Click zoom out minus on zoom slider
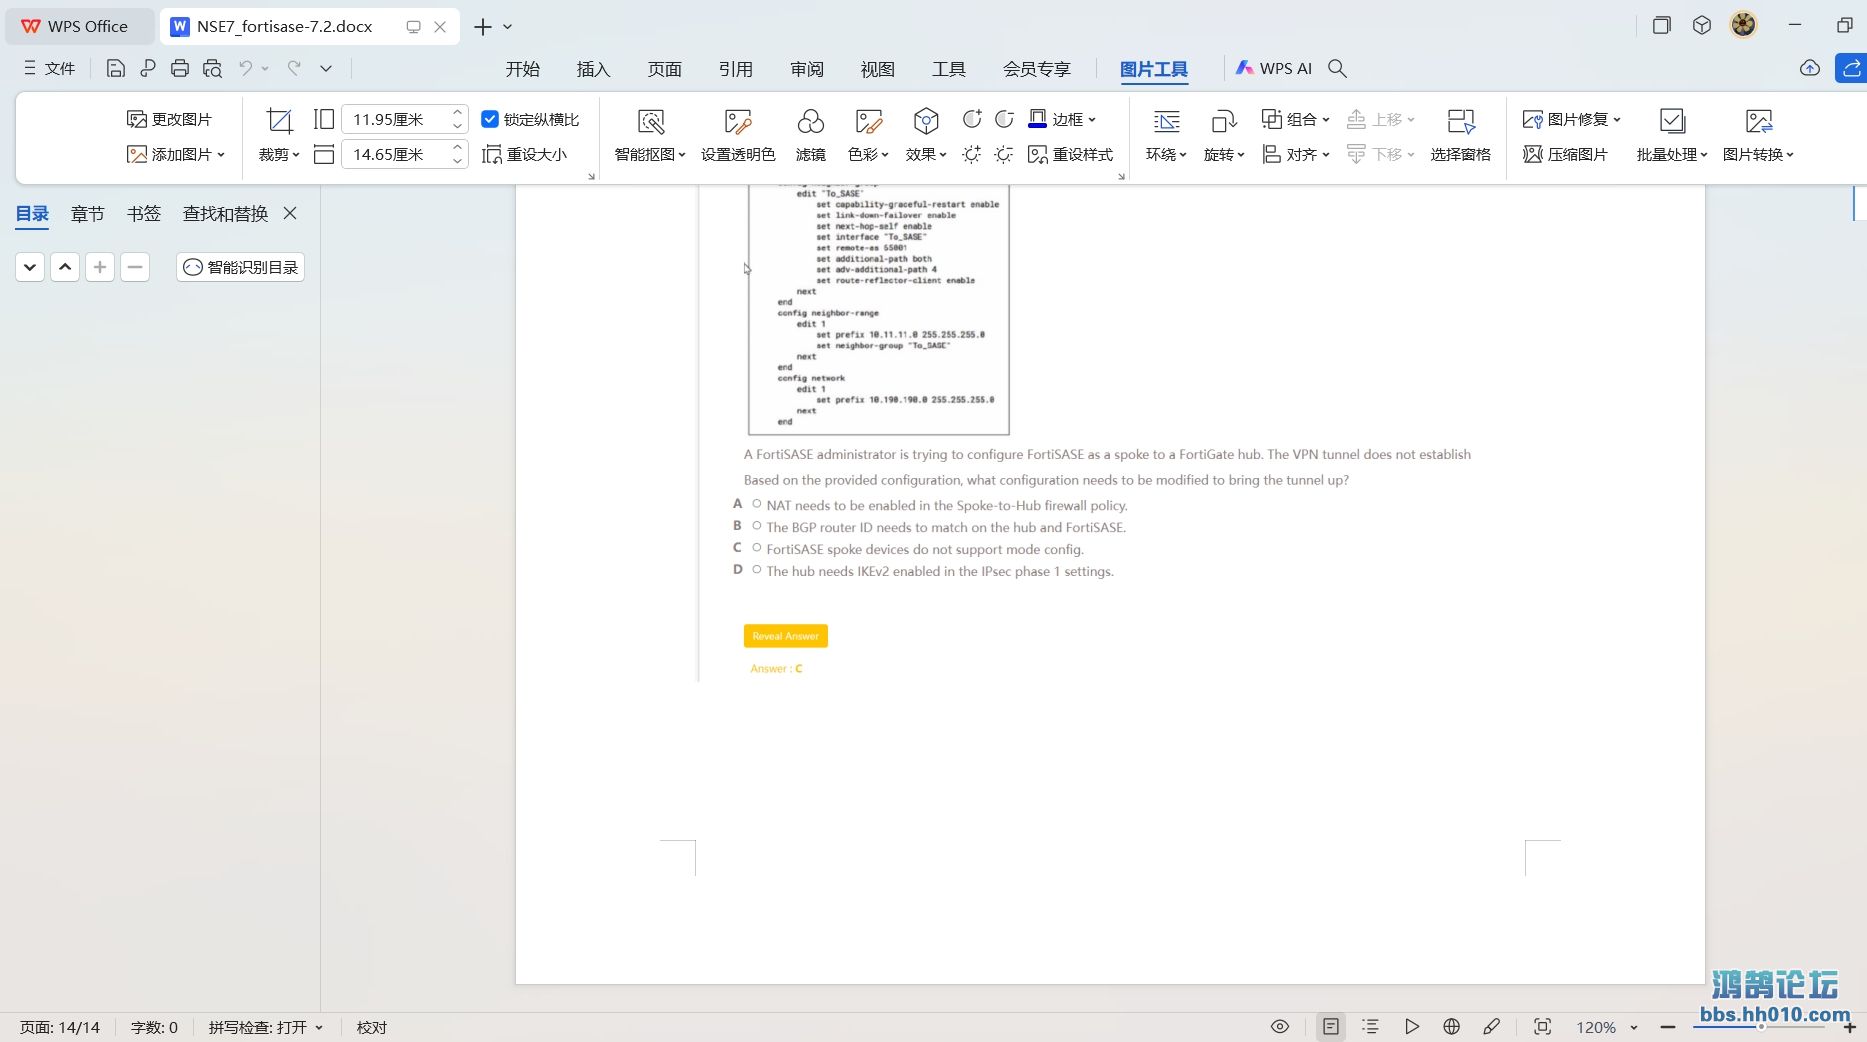Viewport: 1867px width, 1042px height. click(1667, 1027)
